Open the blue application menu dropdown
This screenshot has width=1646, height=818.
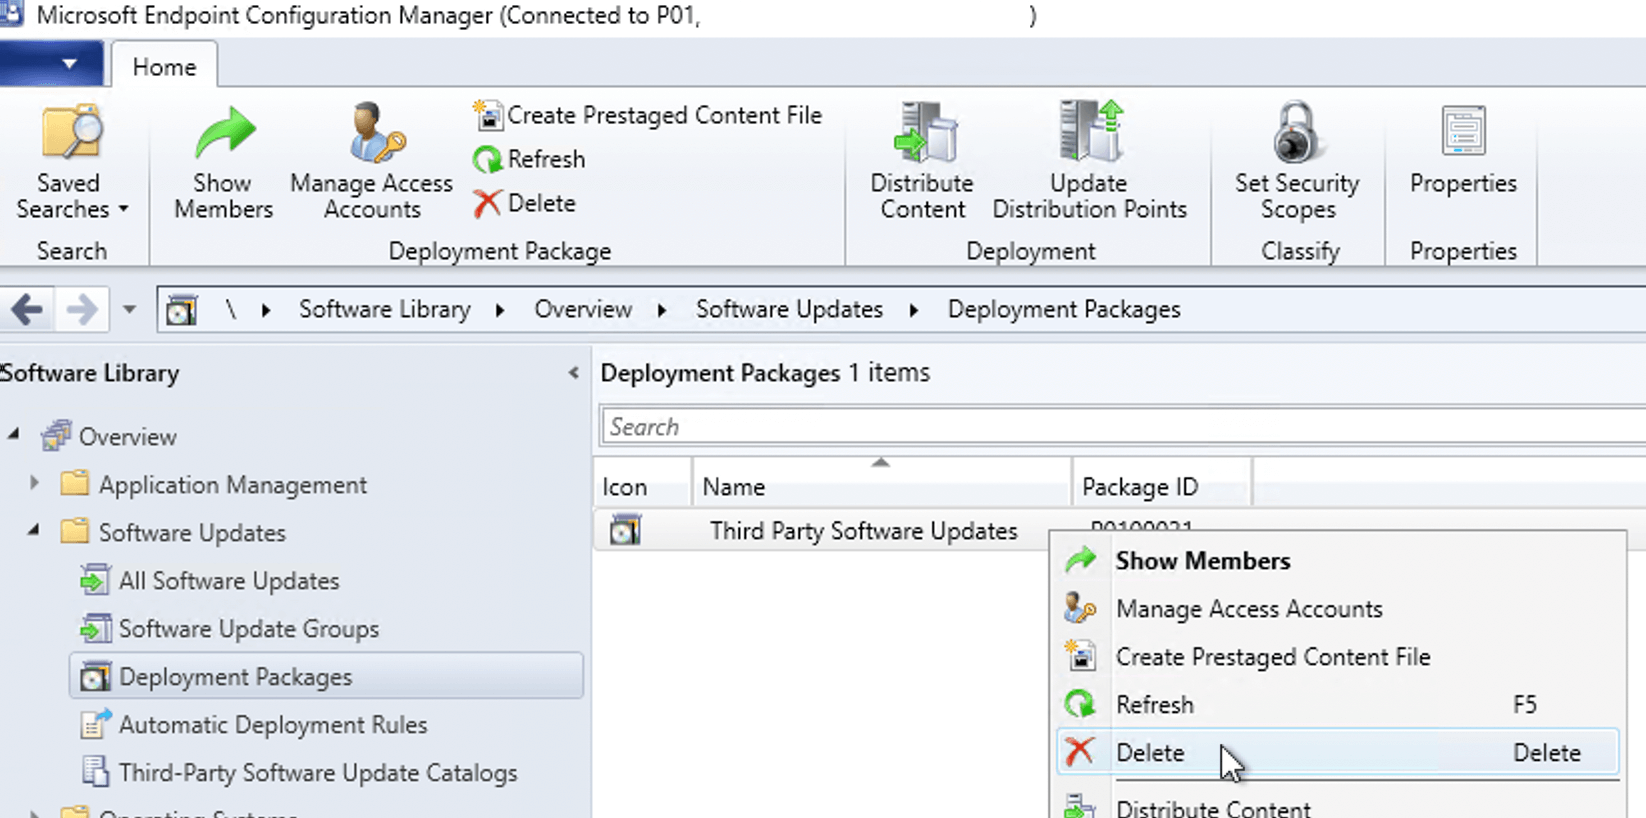(x=52, y=64)
